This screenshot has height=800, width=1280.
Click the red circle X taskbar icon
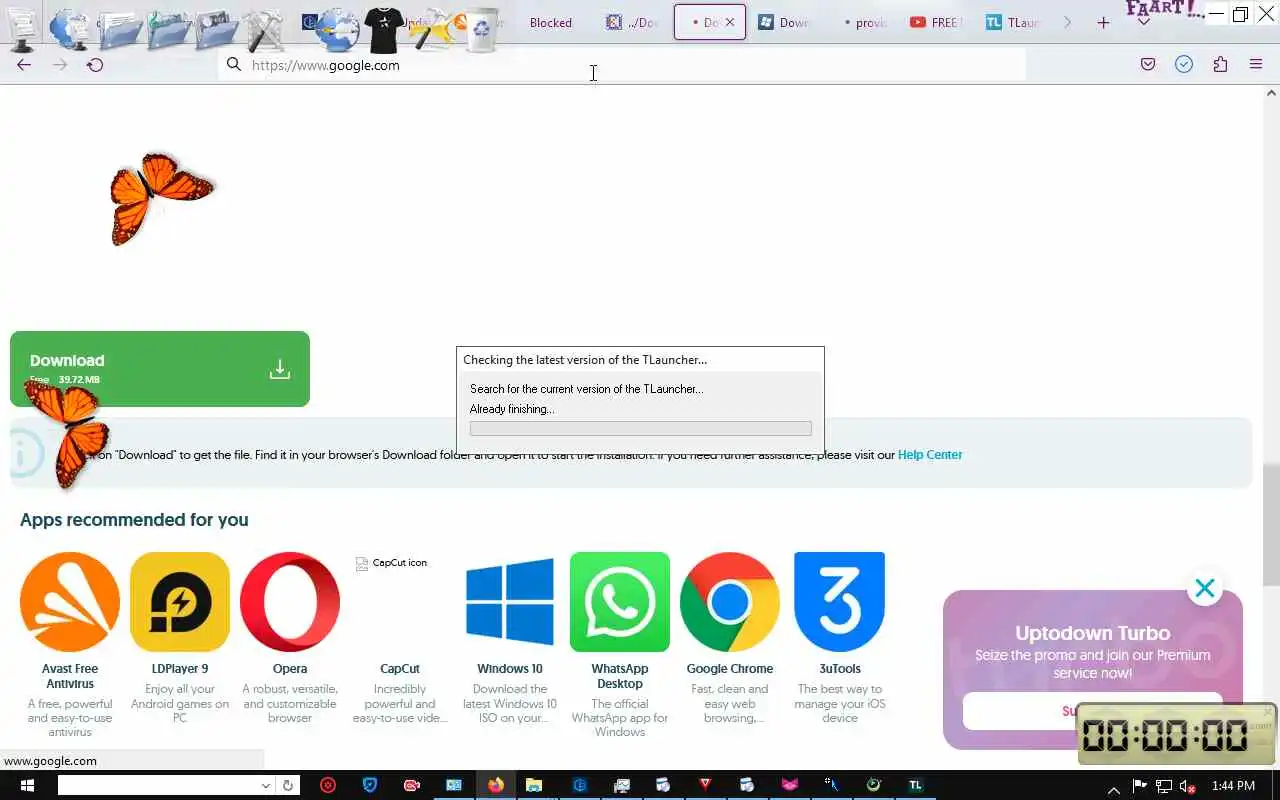click(x=328, y=786)
